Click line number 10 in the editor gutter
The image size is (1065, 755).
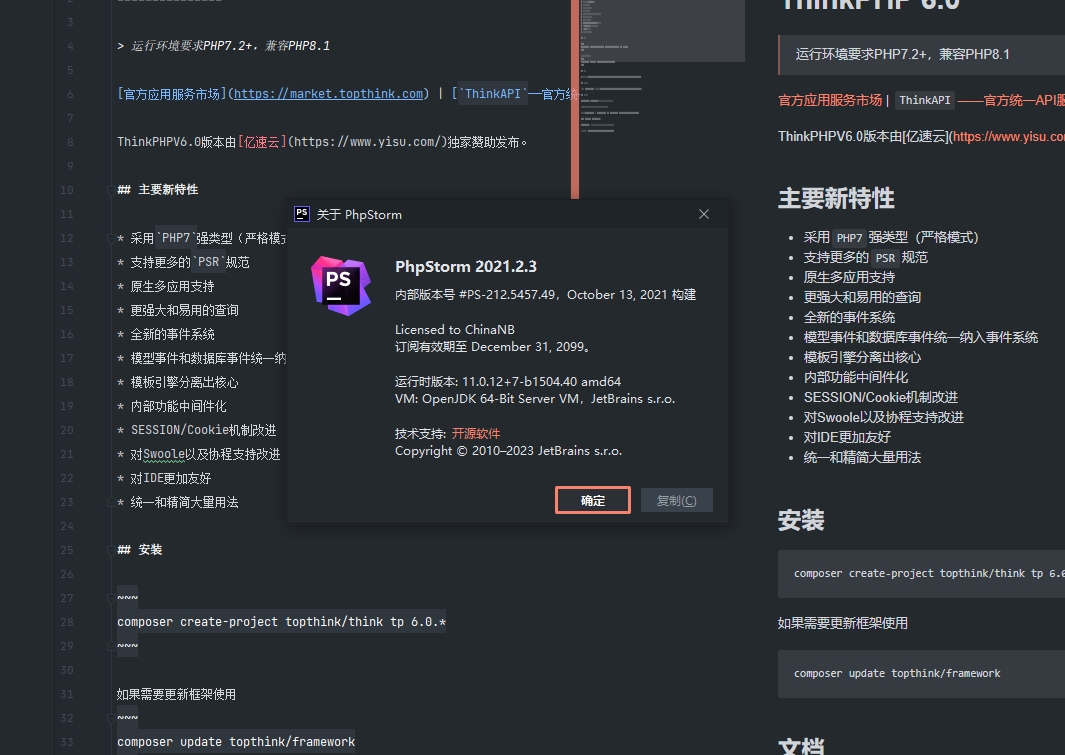[66, 189]
